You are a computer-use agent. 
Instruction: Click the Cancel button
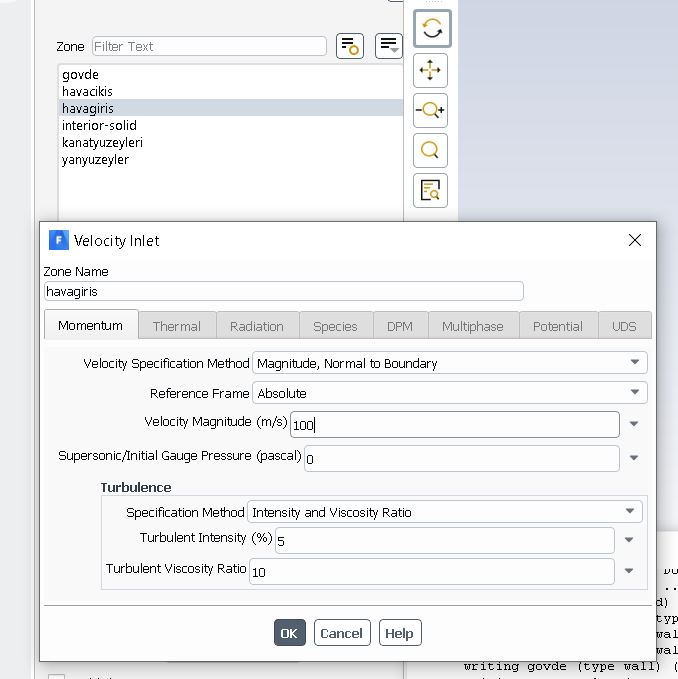pyautogui.click(x=342, y=633)
